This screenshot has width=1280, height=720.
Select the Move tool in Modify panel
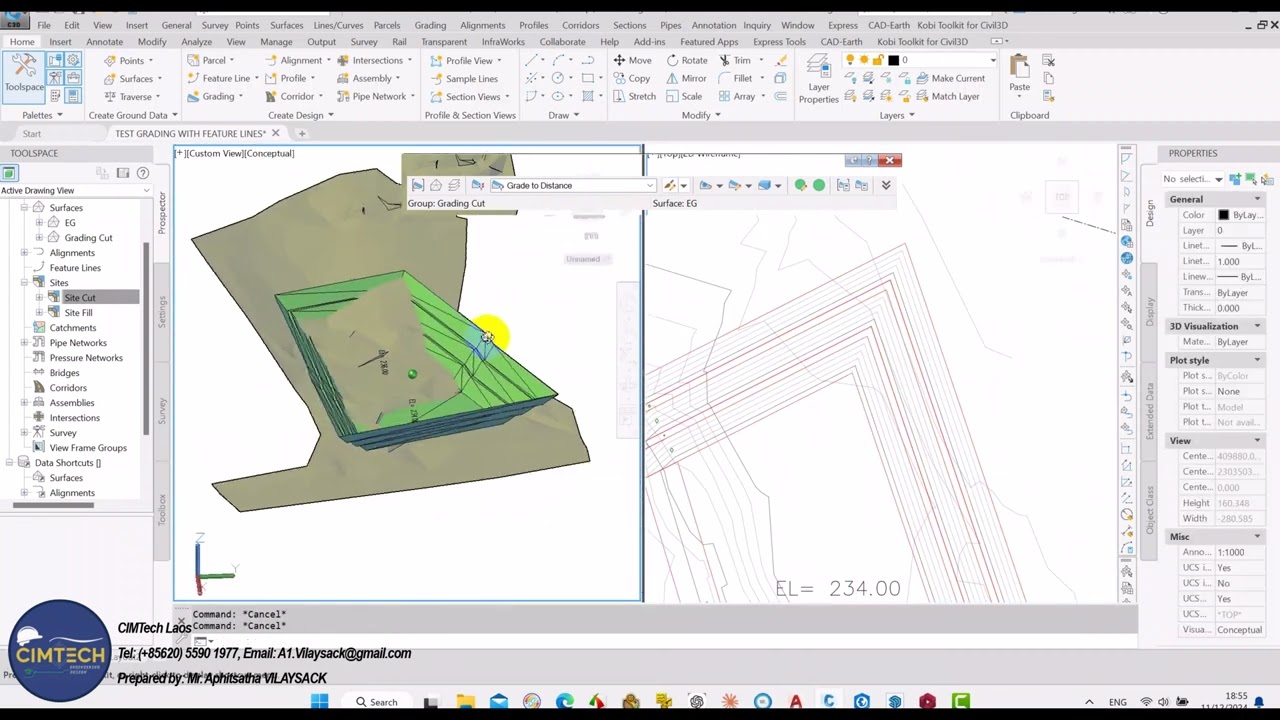coord(631,60)
